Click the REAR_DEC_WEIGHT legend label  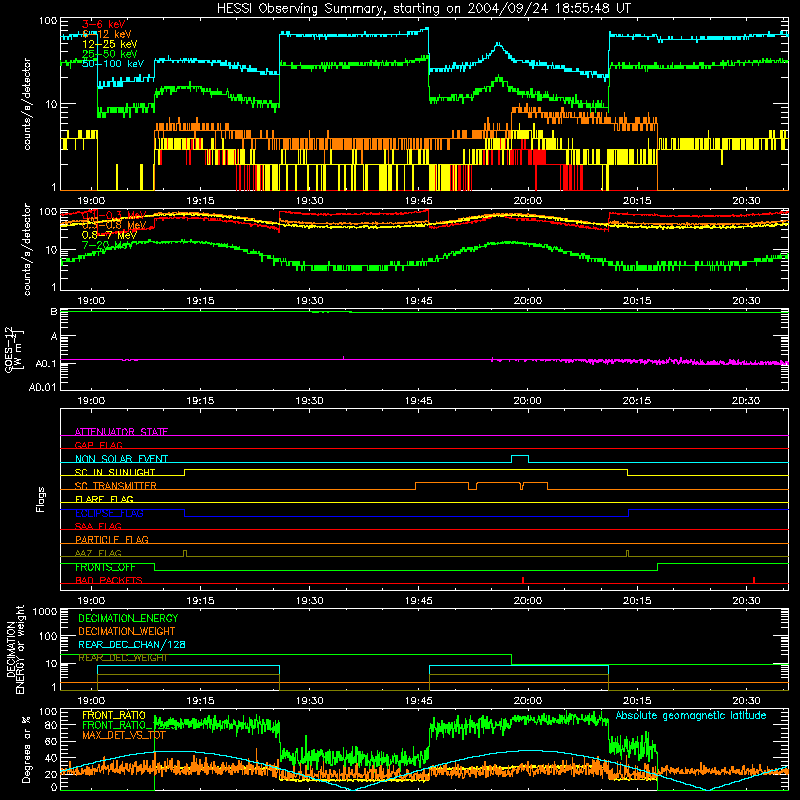[122, 658]
